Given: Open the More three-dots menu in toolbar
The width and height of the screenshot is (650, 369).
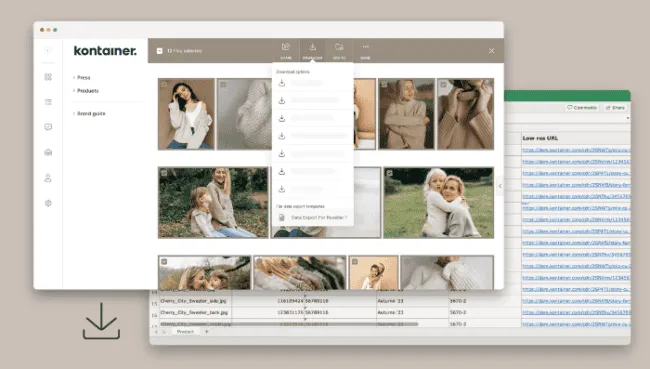Looking at the screenshot, I should (365, 47).
